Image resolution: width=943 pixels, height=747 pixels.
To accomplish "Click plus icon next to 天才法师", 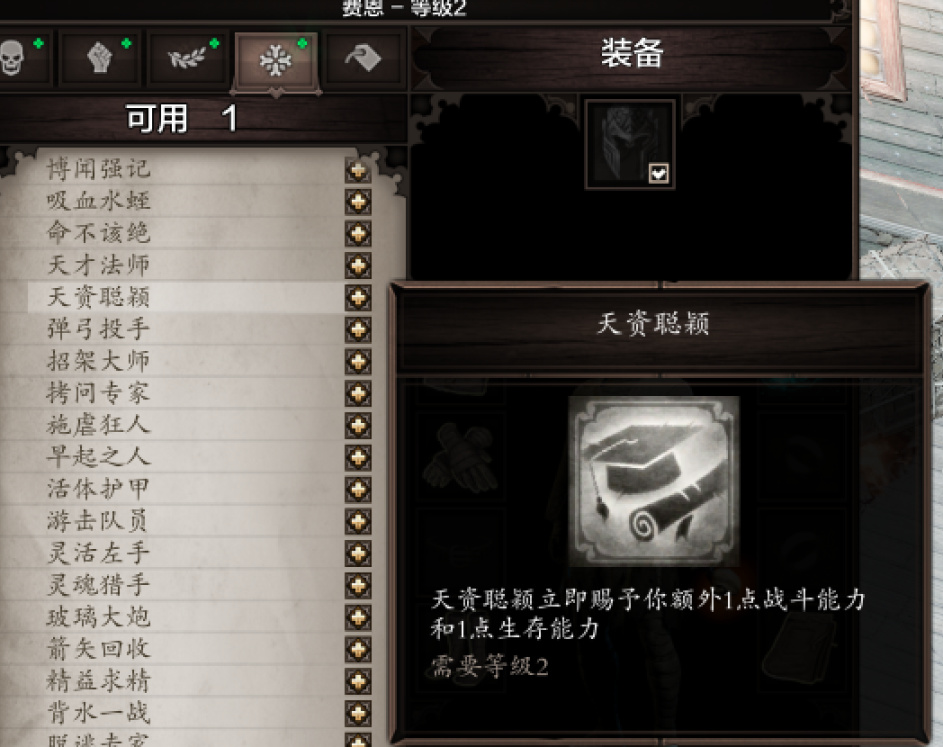I will (x=358, y=265).
